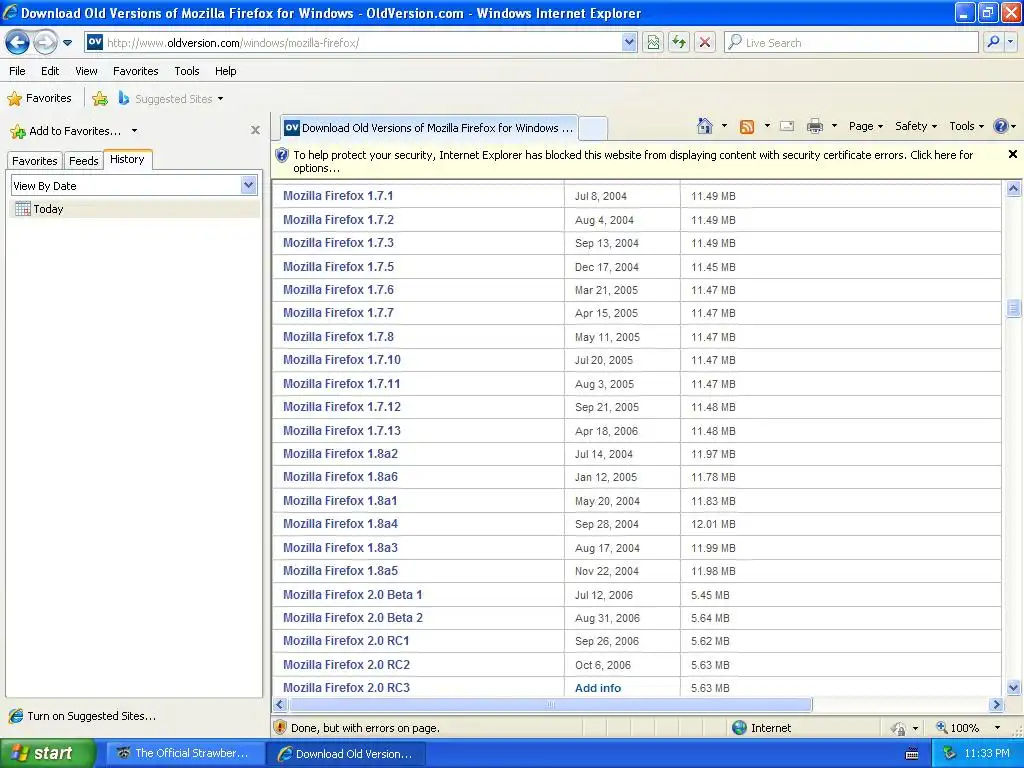Open the zoom level dropdown arrow
The image size is (1024, 768).
coord(997,728)
